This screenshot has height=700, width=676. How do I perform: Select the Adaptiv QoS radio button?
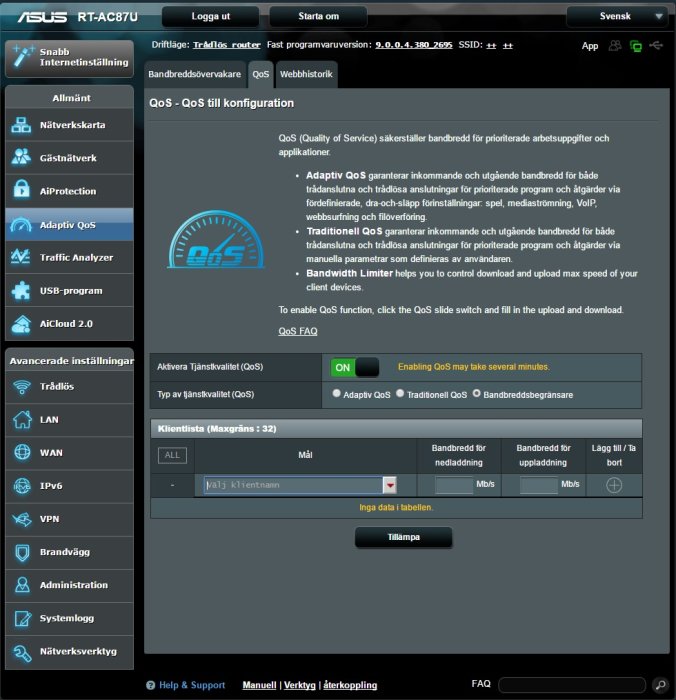pyautogui.click(x=336, y=393)
